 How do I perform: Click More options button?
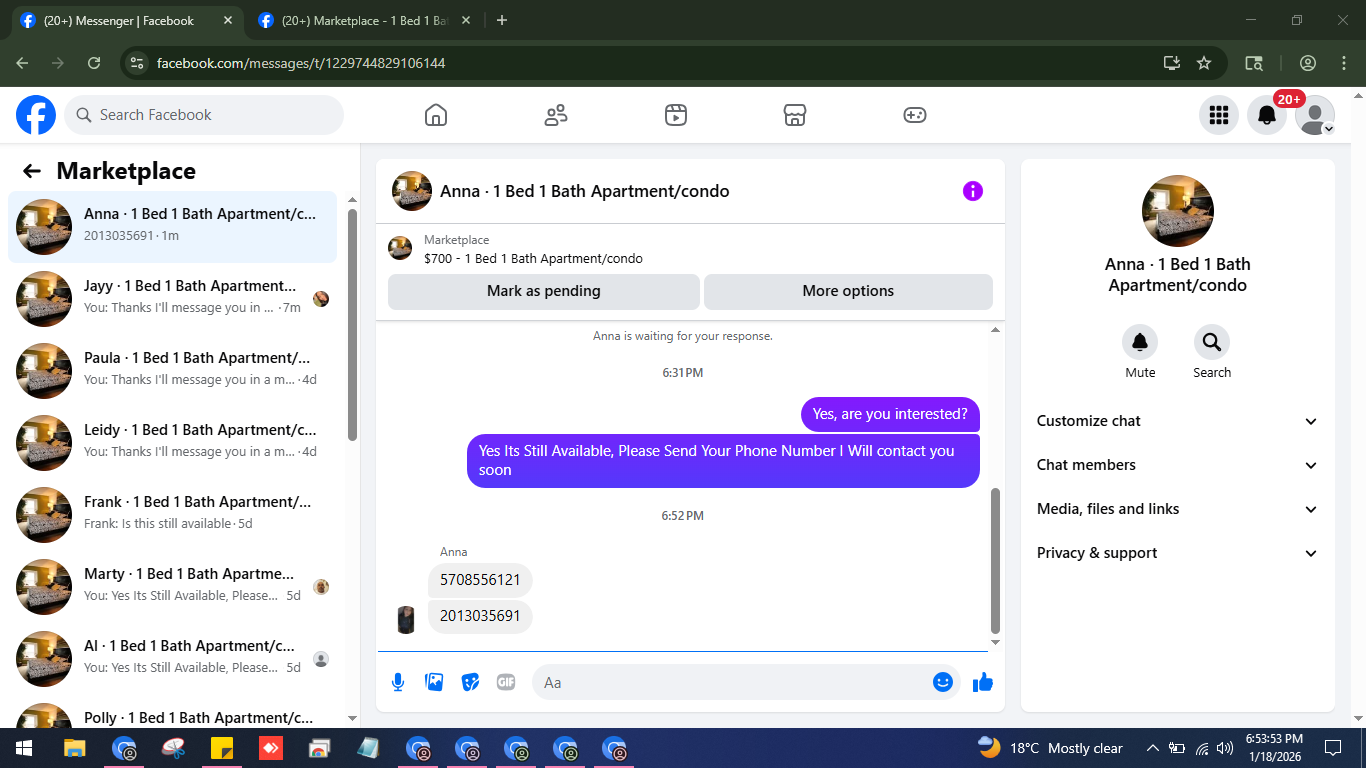[x=848, y=291]
